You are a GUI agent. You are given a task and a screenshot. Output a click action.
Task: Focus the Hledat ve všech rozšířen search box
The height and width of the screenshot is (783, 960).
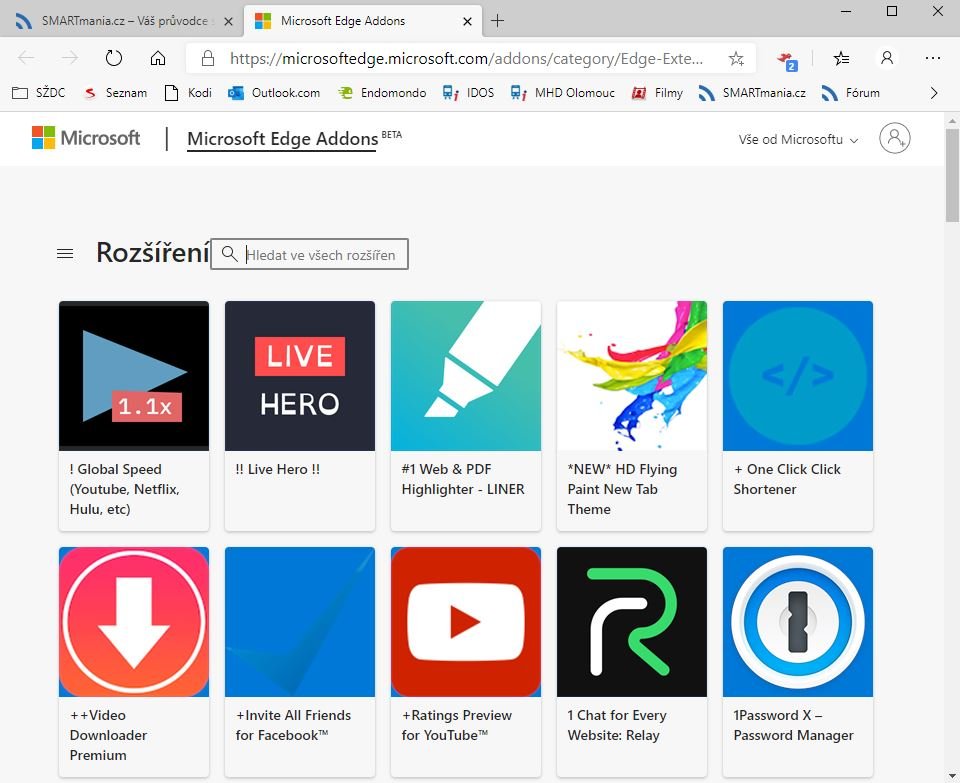[309, 254]
